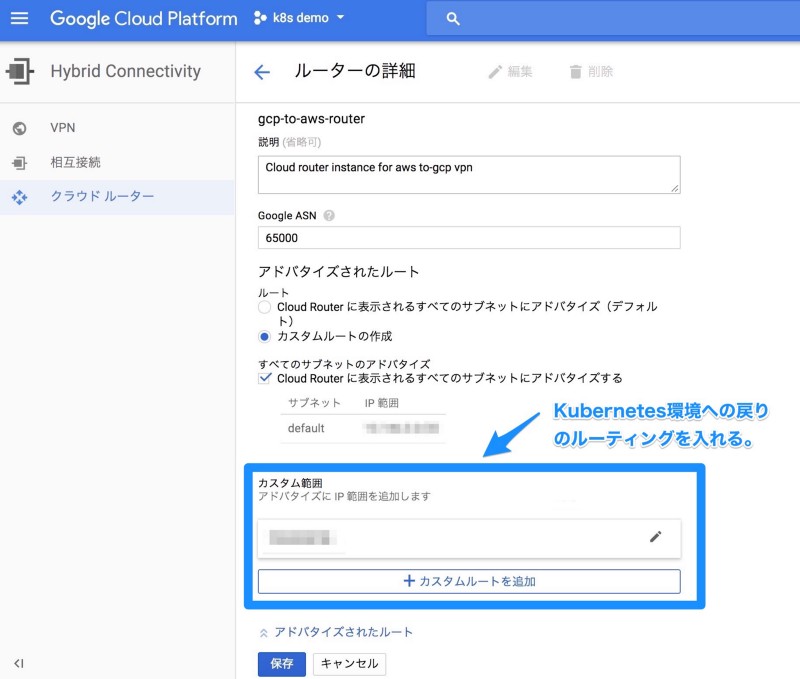Open the k8s demo project dropdown

[299, 18]
